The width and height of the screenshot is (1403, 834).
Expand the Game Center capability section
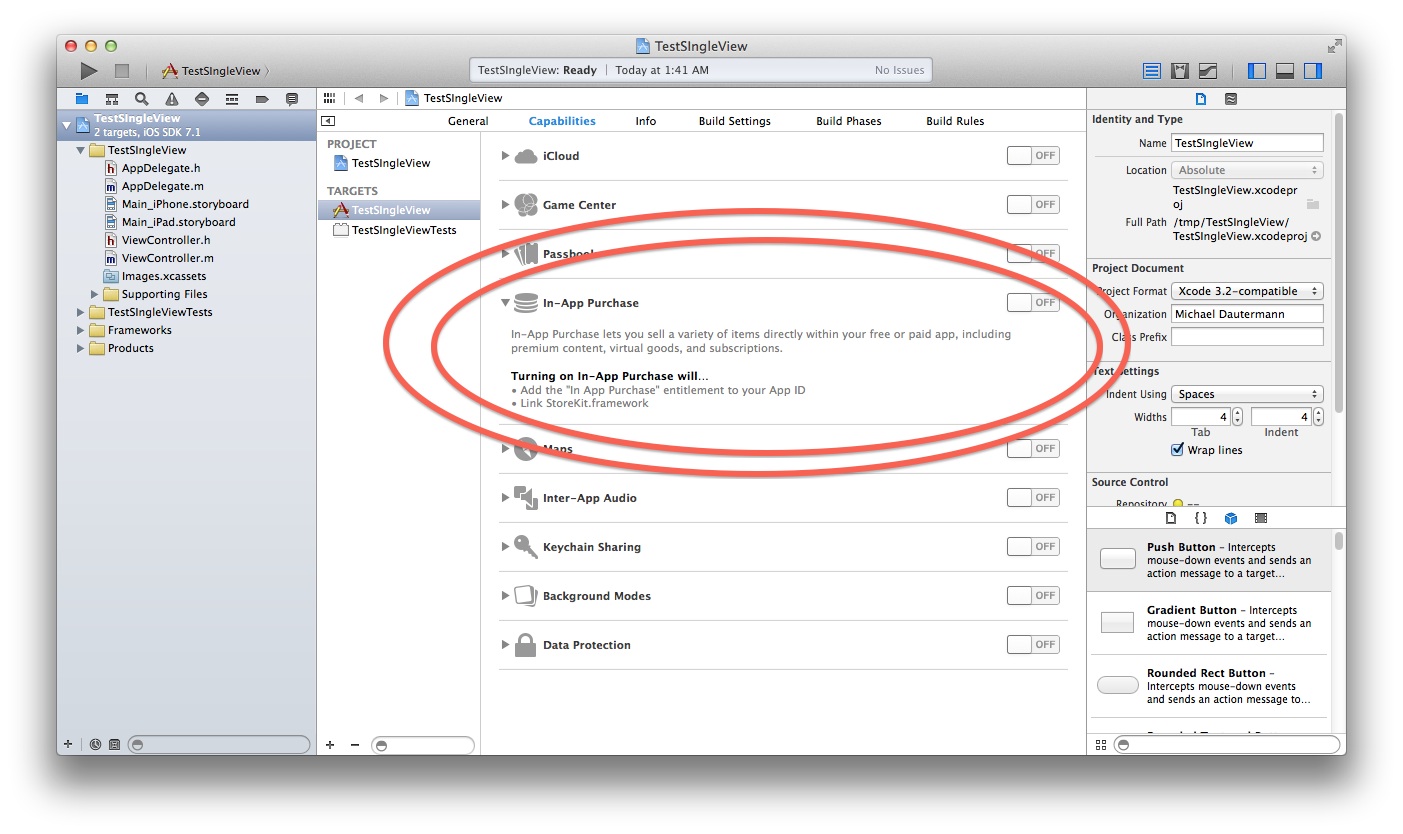coord(505,204)
